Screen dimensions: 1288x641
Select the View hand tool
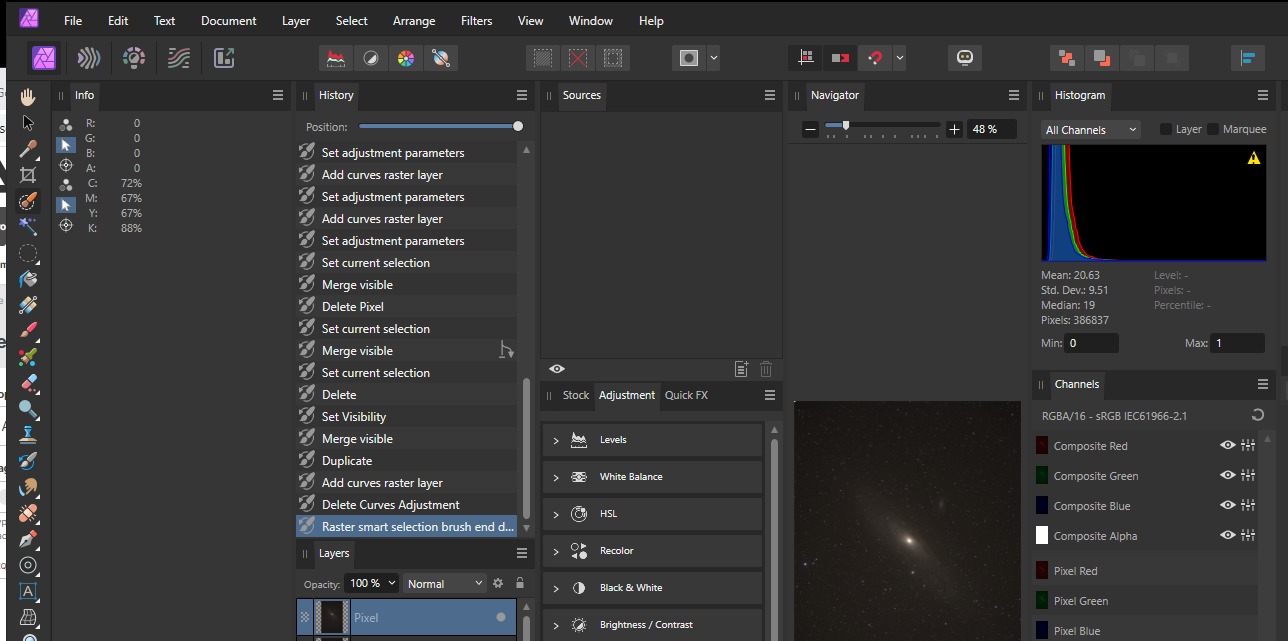(x=27, y=96)
